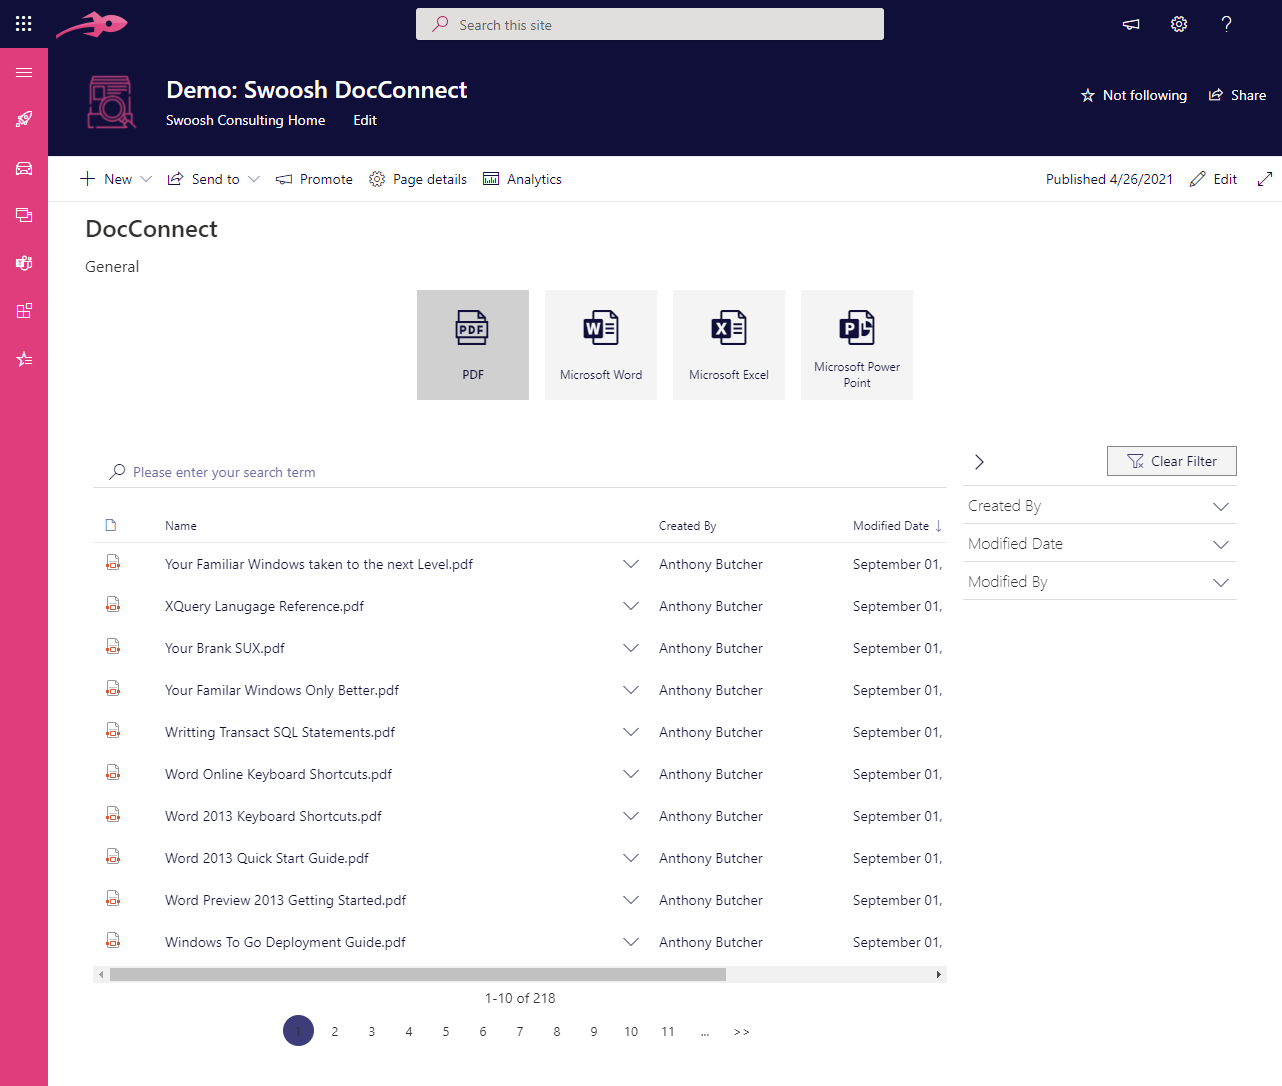Viewport: 1282px width, 1086px height.
Task: Click PDF icon for Windows To Go Deployment Guide.pdf
Action: click(113, 941)
